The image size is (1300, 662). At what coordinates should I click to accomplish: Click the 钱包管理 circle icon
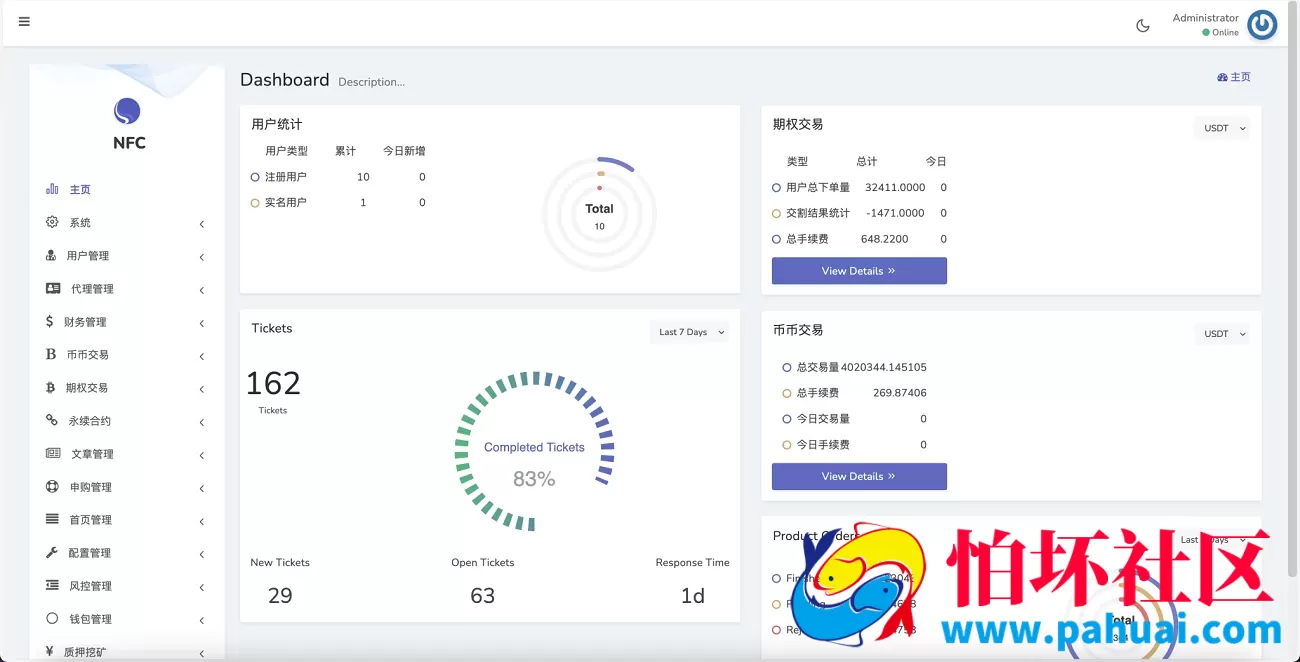point(52,618)
